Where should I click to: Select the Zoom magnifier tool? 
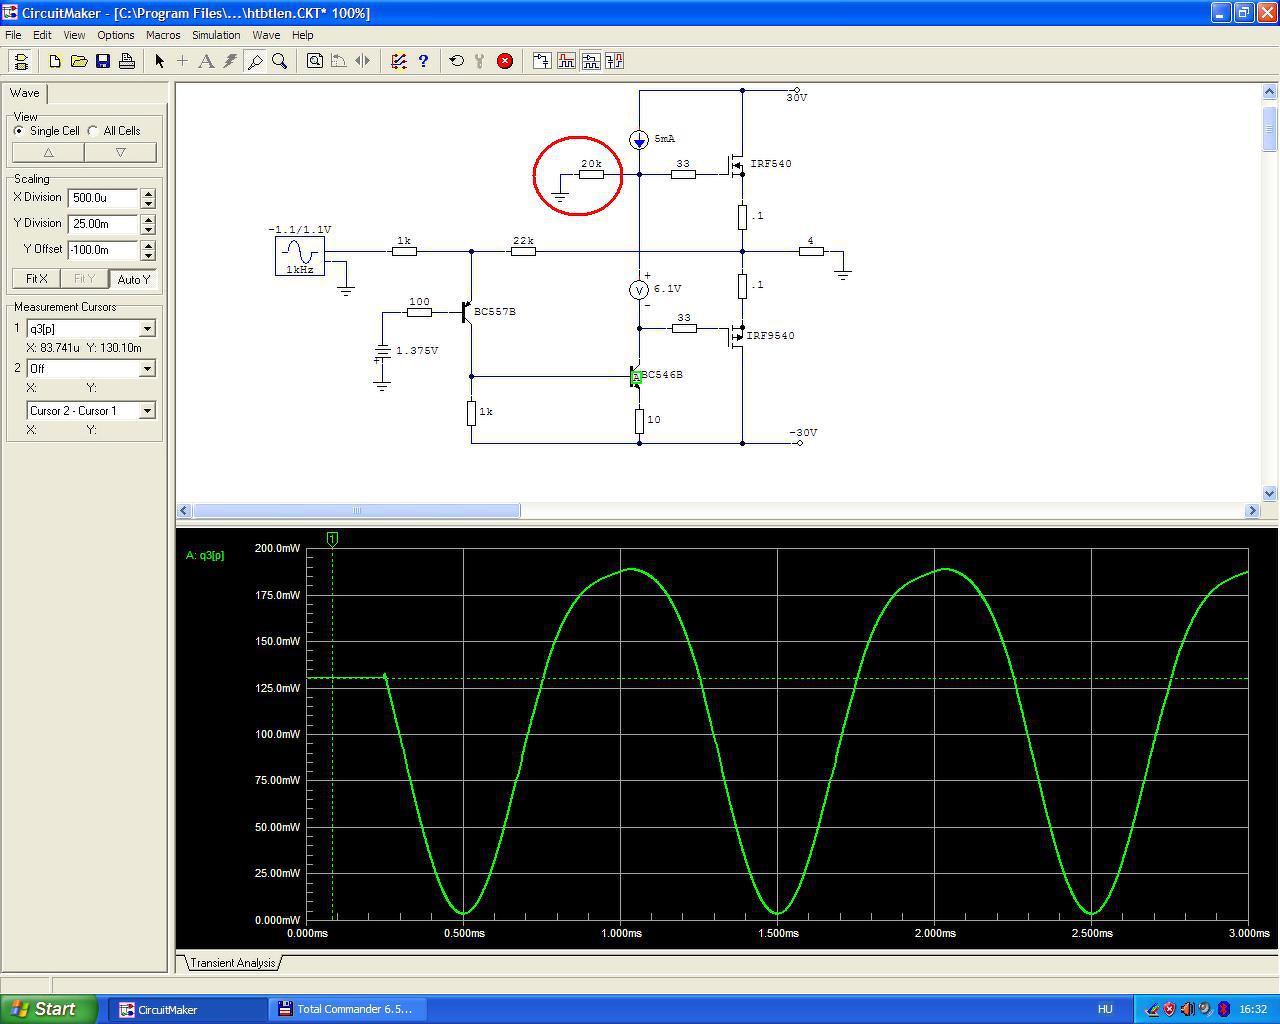280,61
